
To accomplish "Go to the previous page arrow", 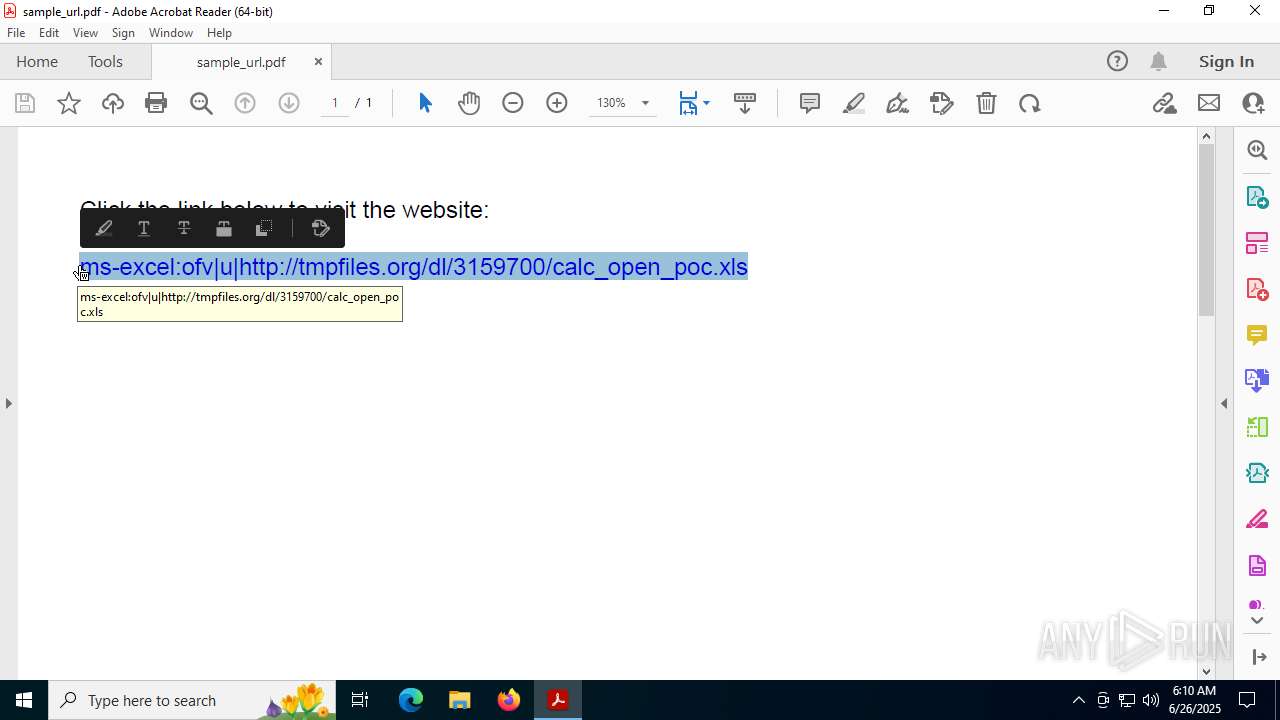I will (245, 103).
